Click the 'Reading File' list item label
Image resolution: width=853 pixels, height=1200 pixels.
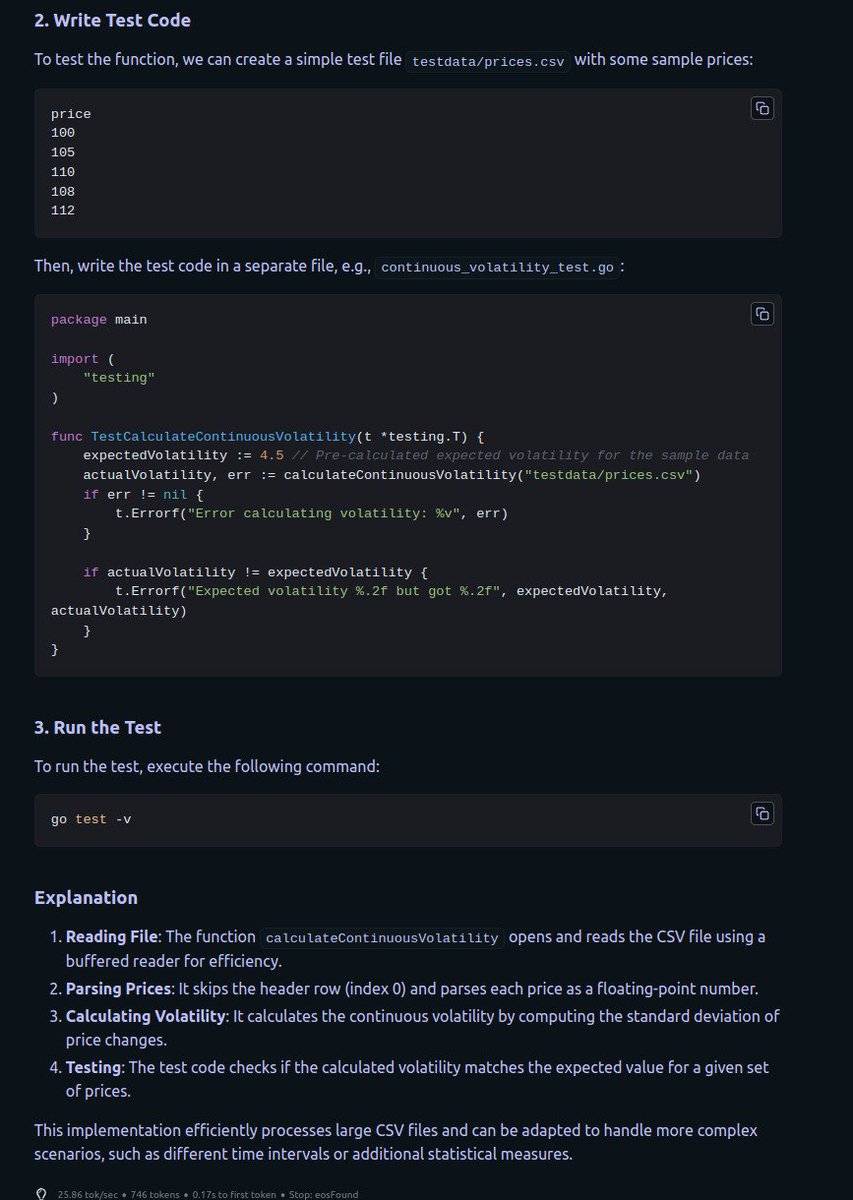(x=111, y=937)
